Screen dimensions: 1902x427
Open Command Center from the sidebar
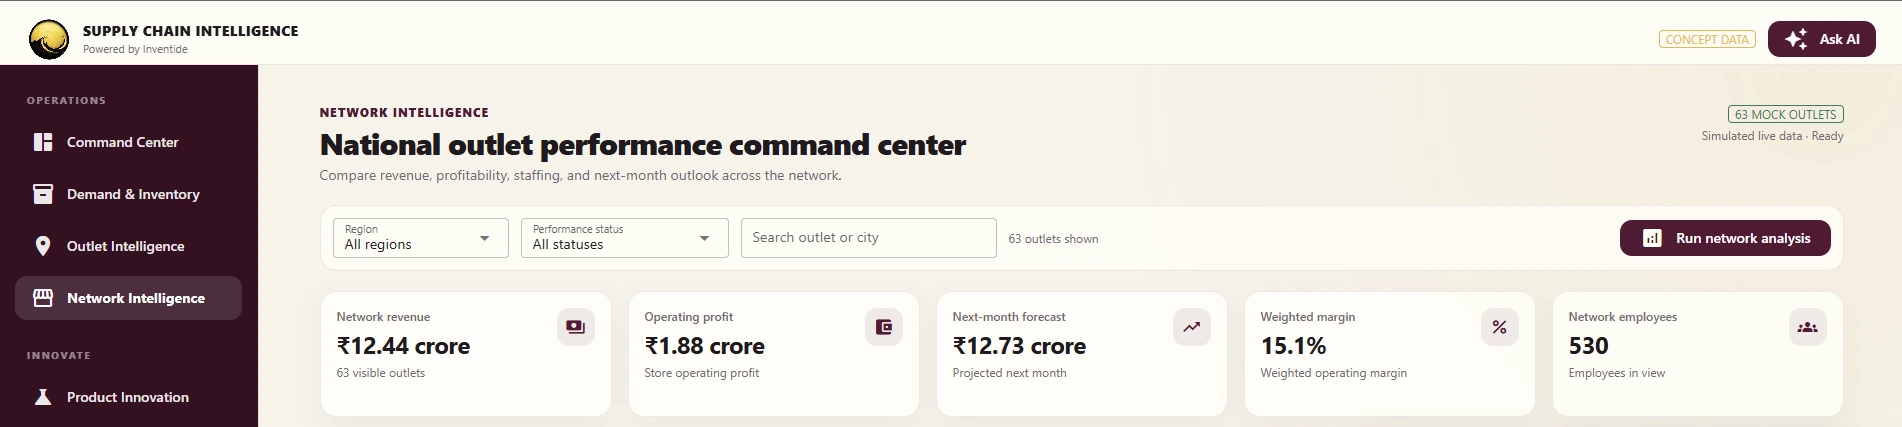128,142
